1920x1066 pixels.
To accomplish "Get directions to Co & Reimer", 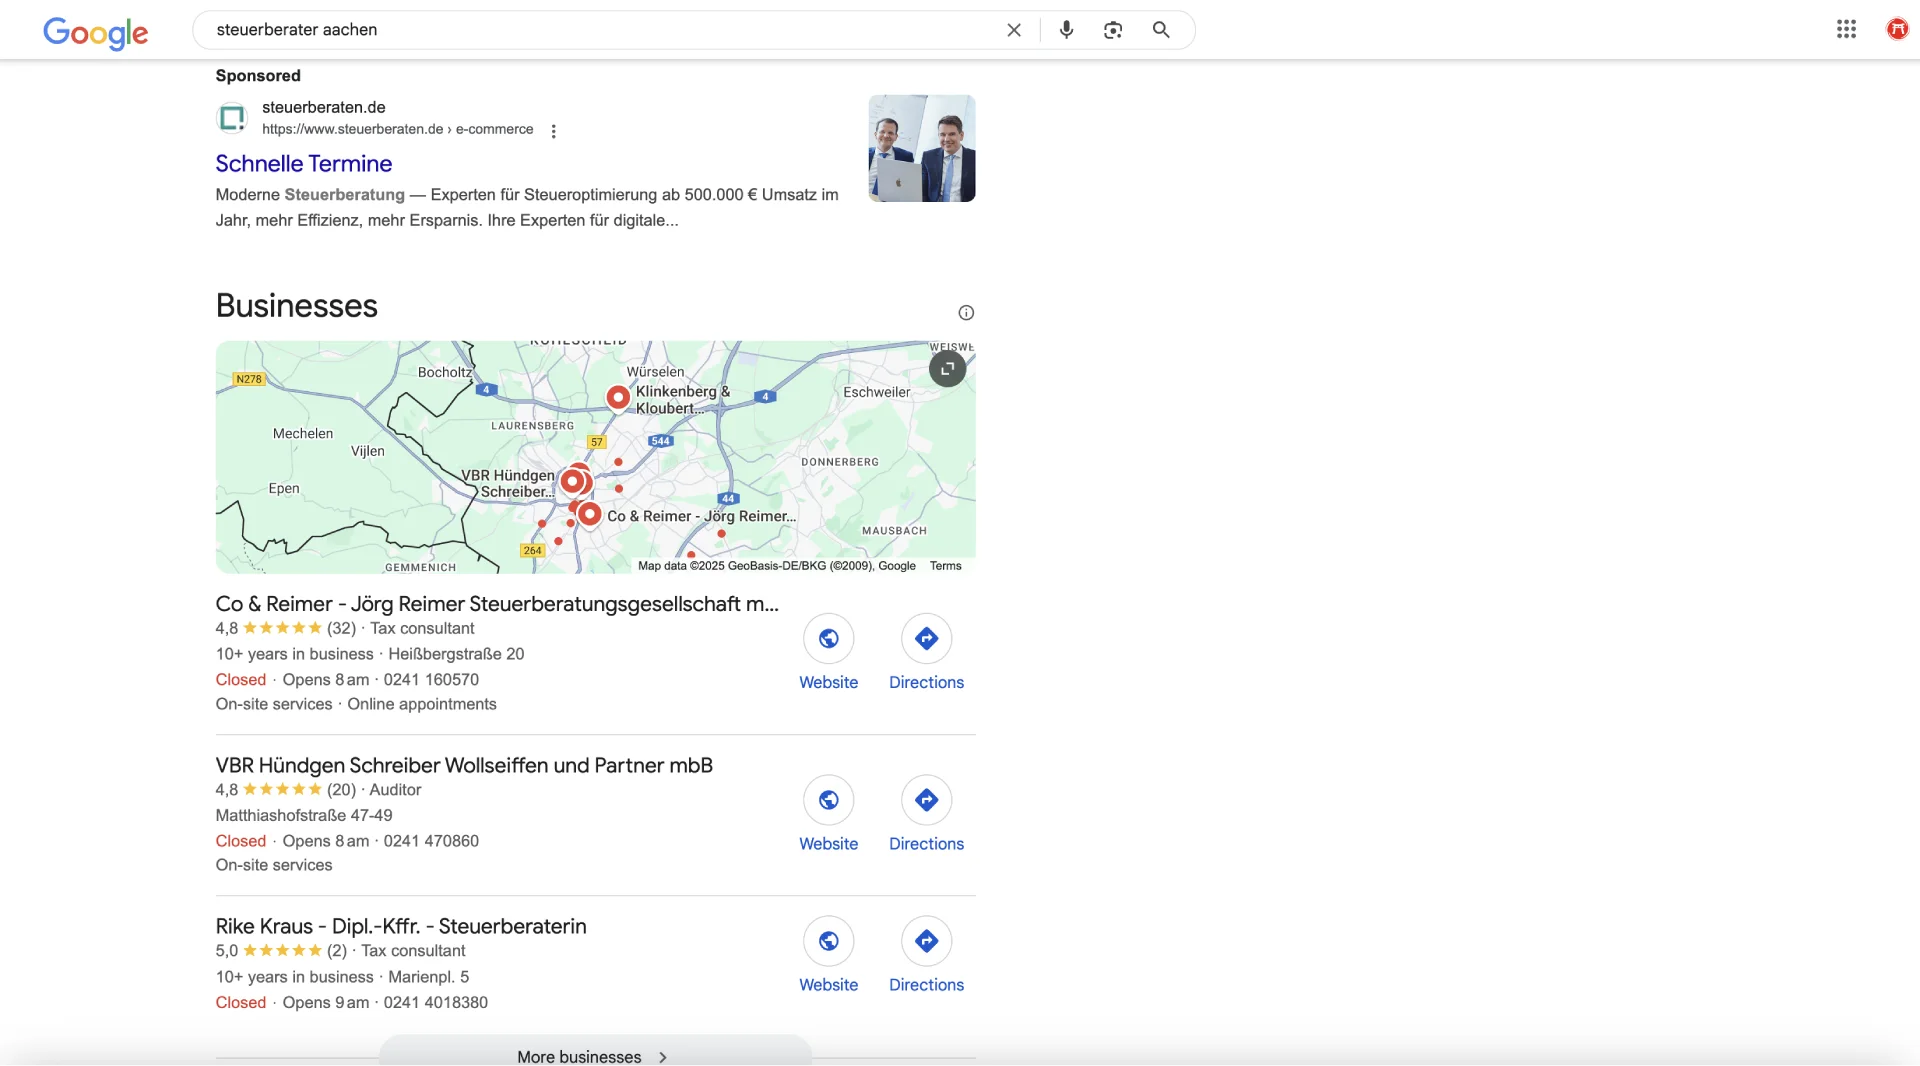I will click(926, 639).
